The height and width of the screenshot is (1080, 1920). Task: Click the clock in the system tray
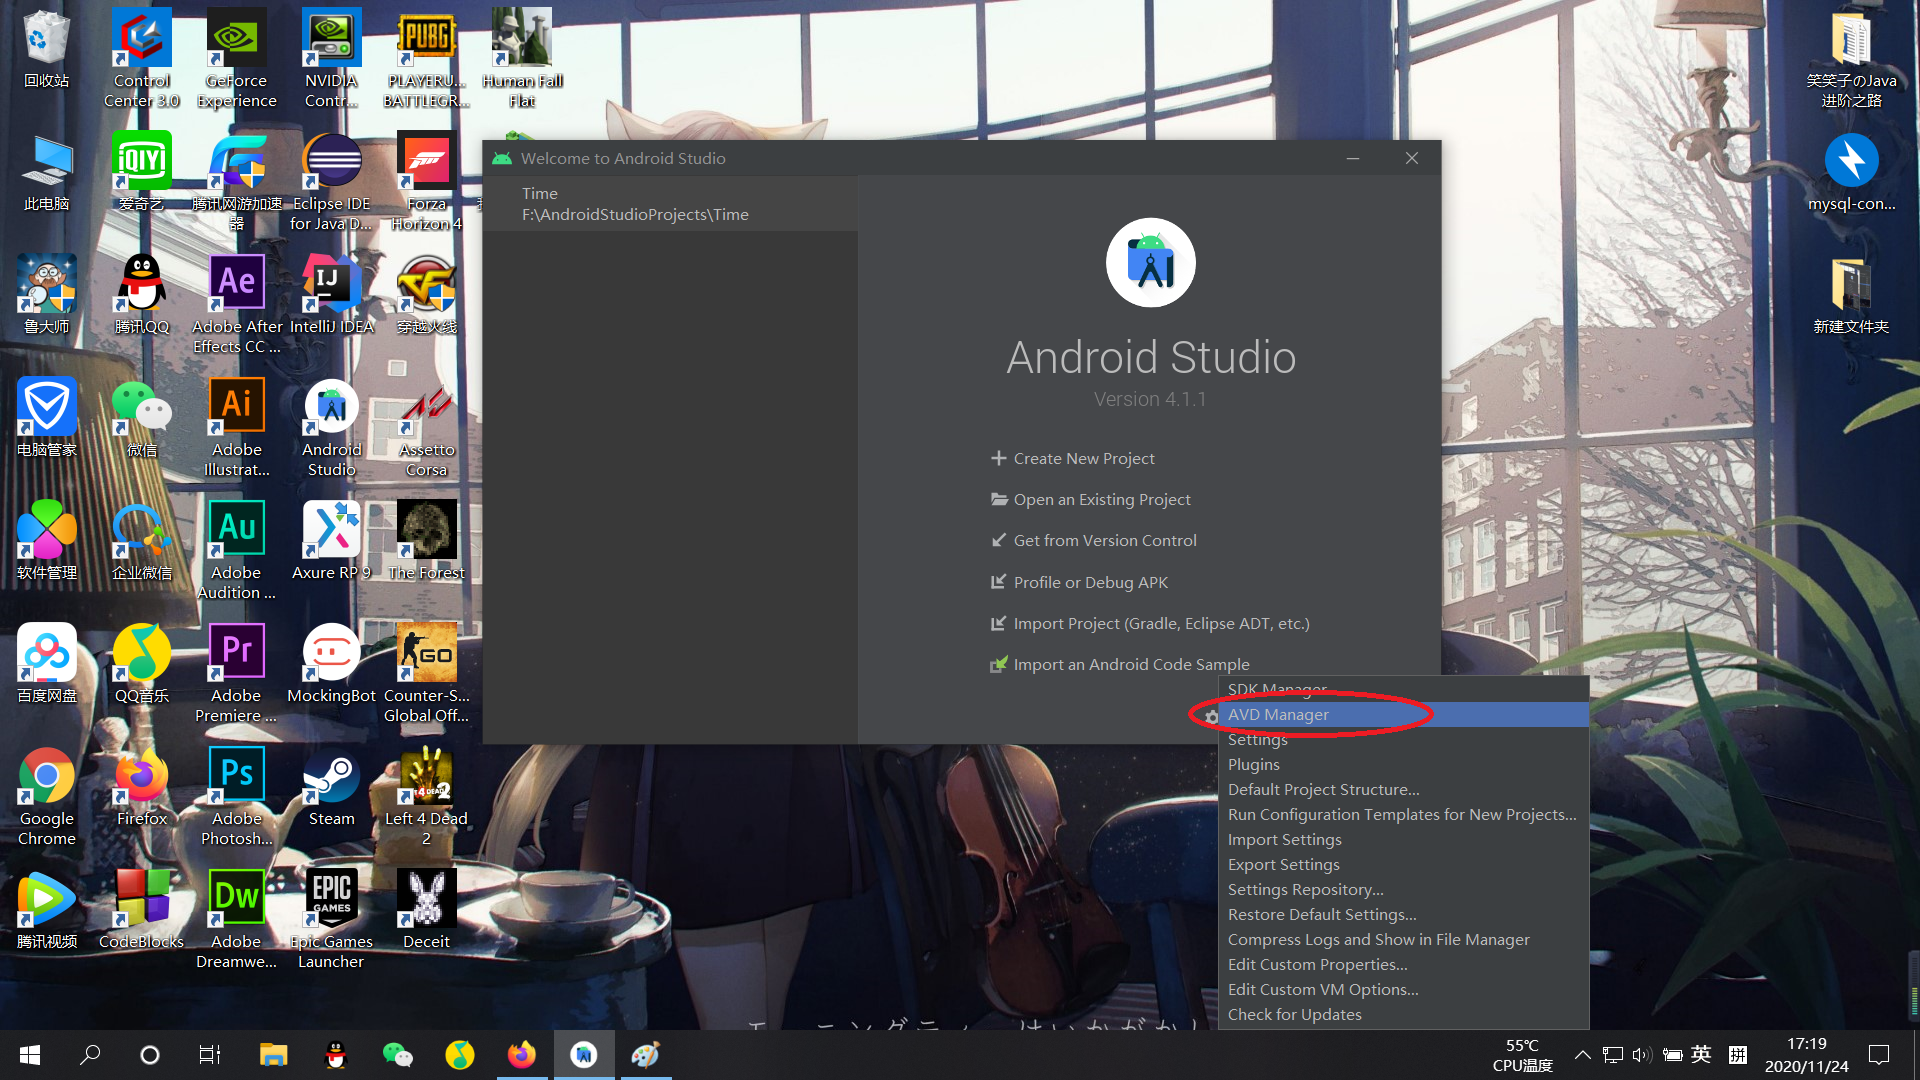(x=1806, y=1054)
